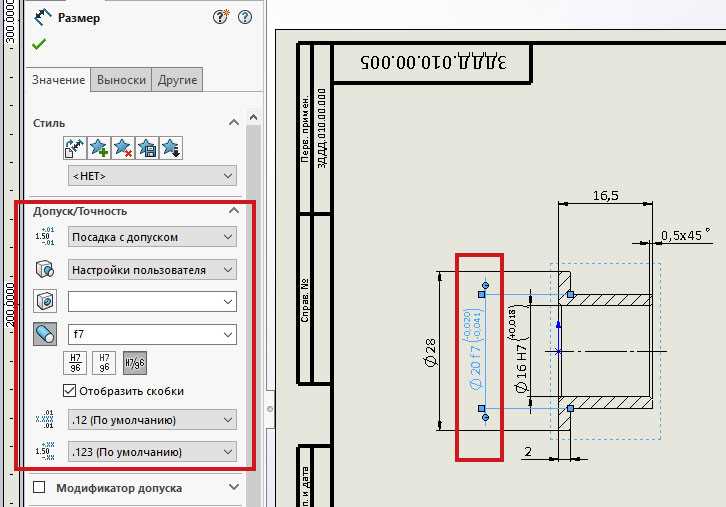Viewport: 726px width, 507px height.
Task: Select the 0,5x45° chamfer dimension
Action: click(686, 235)
